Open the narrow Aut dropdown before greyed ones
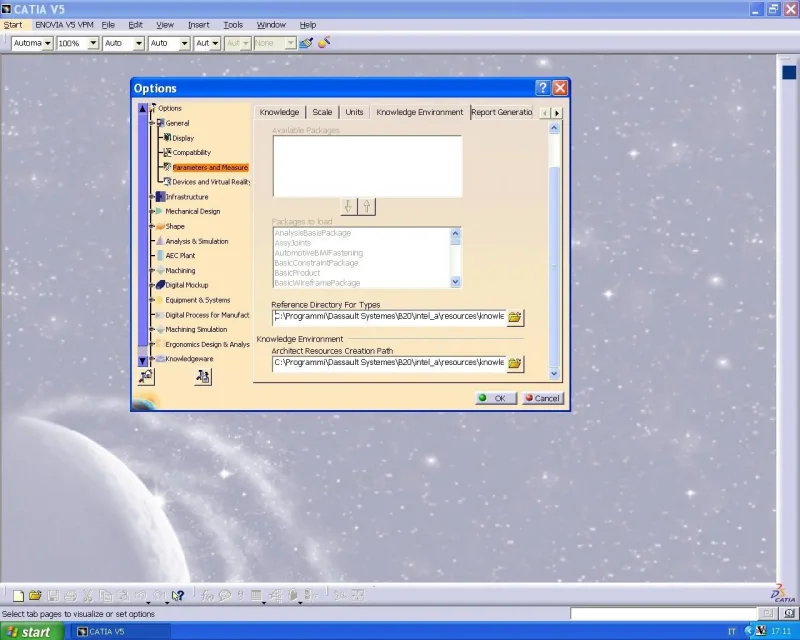 click(215, 43)
